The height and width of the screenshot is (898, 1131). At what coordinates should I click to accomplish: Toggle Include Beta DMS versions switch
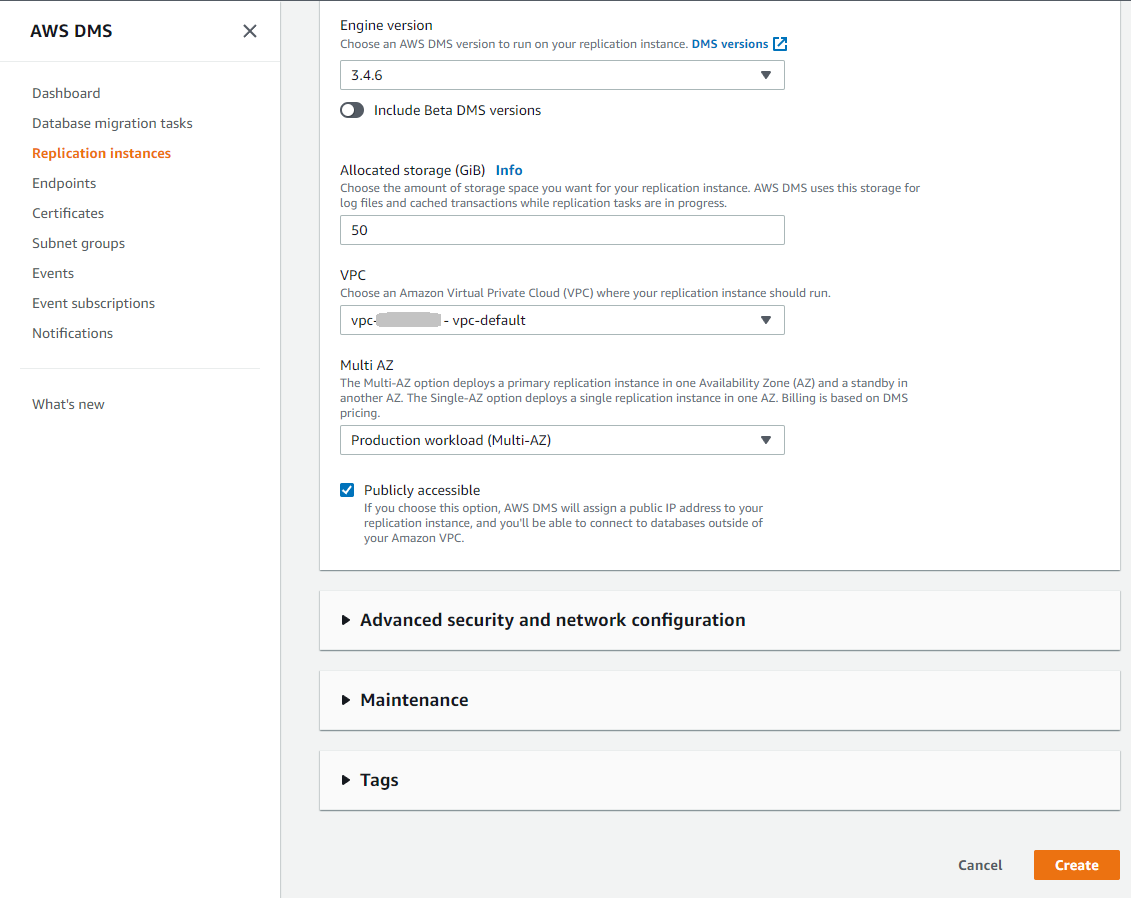pos(352,110)
